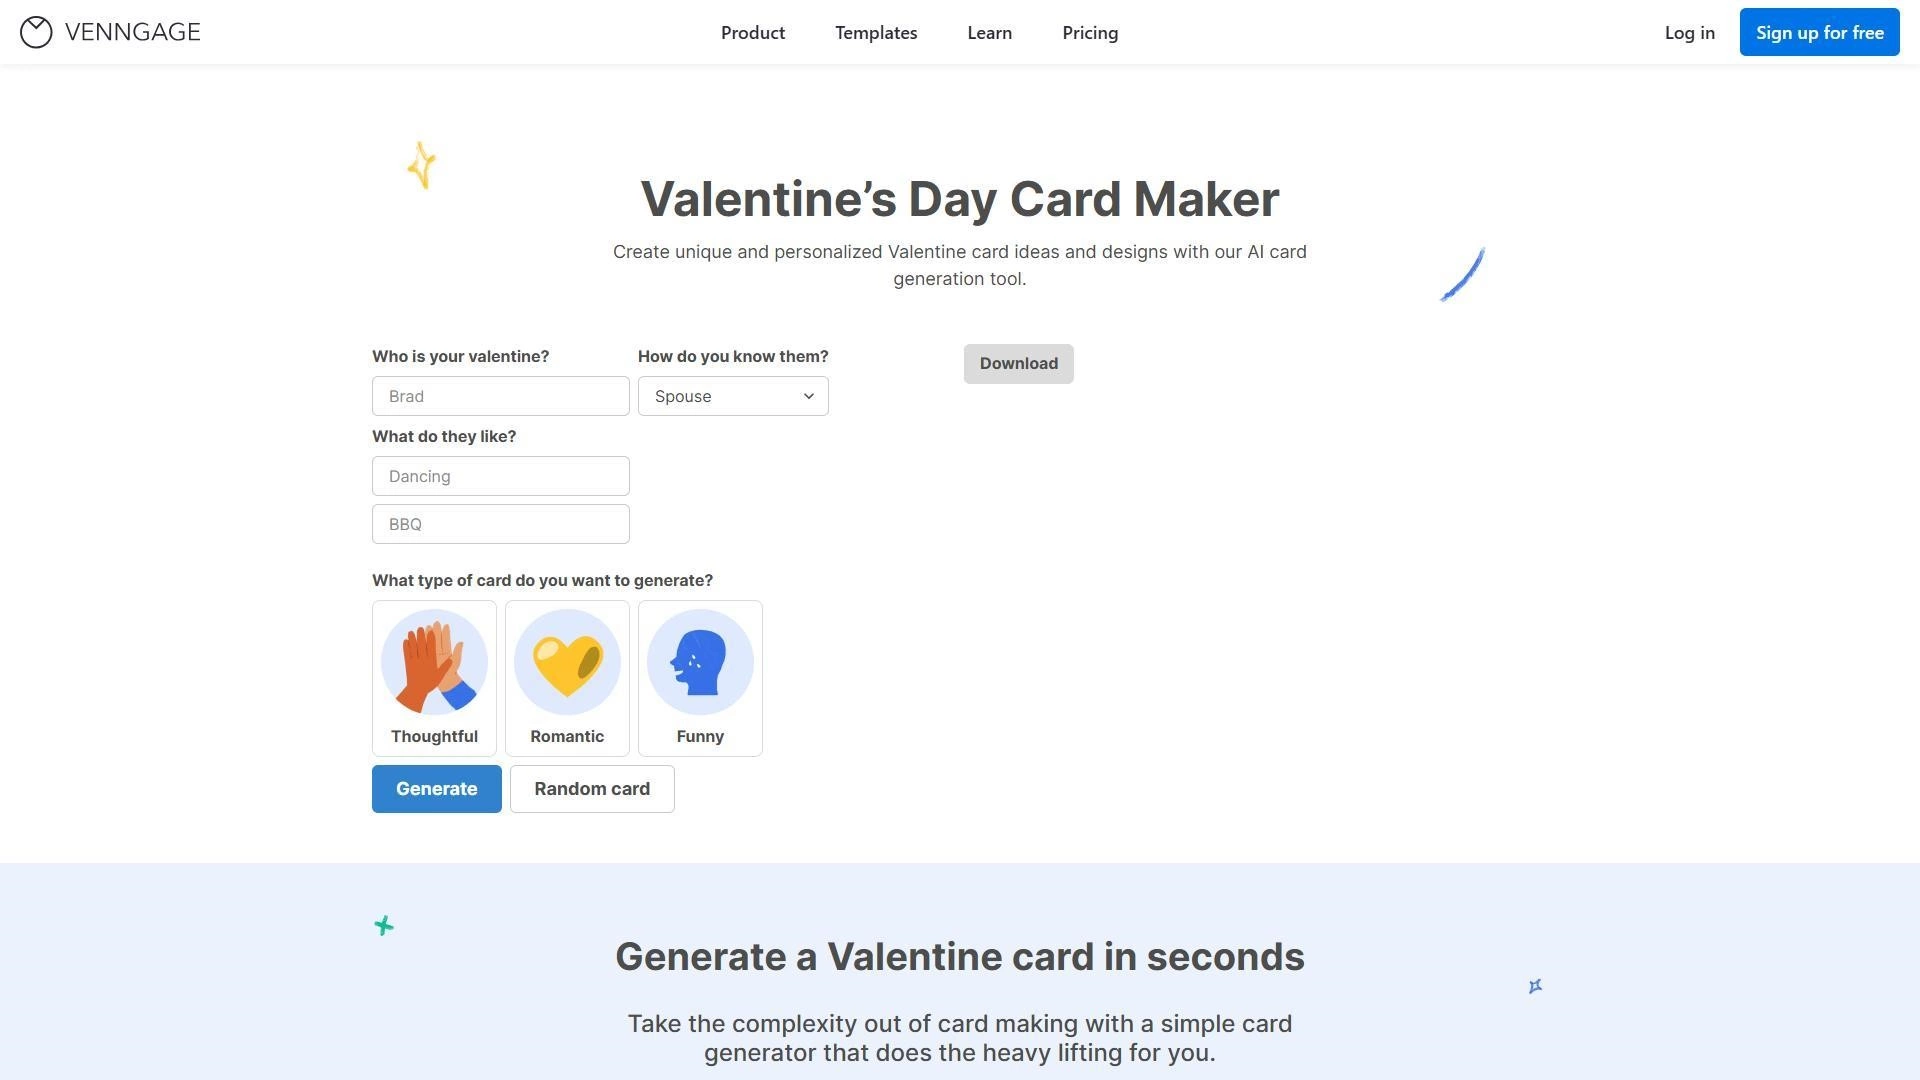Click the Sign up for free button
This screenshot has width=1920, height=1080.
coord(1819,33)
